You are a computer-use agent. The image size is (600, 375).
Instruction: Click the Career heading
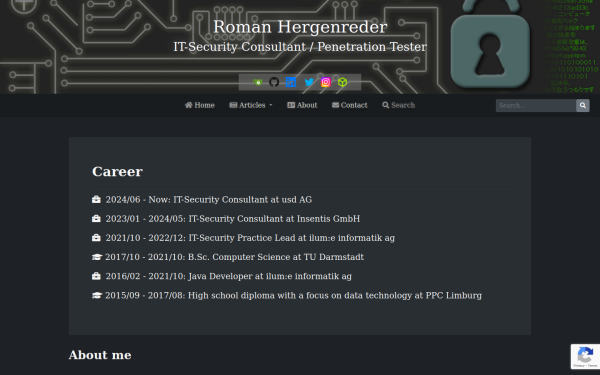(117, 171)
